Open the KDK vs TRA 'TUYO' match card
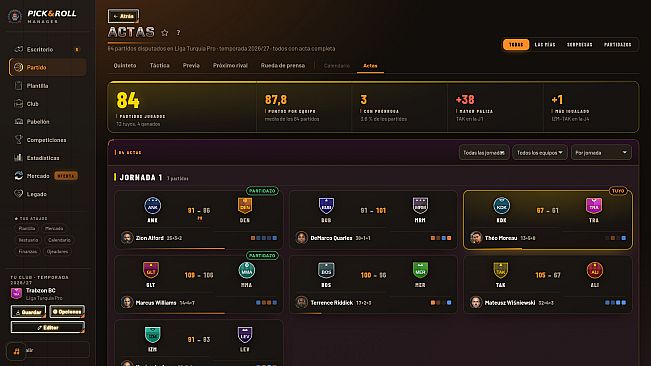651x366 pixels. pos(548,220)
